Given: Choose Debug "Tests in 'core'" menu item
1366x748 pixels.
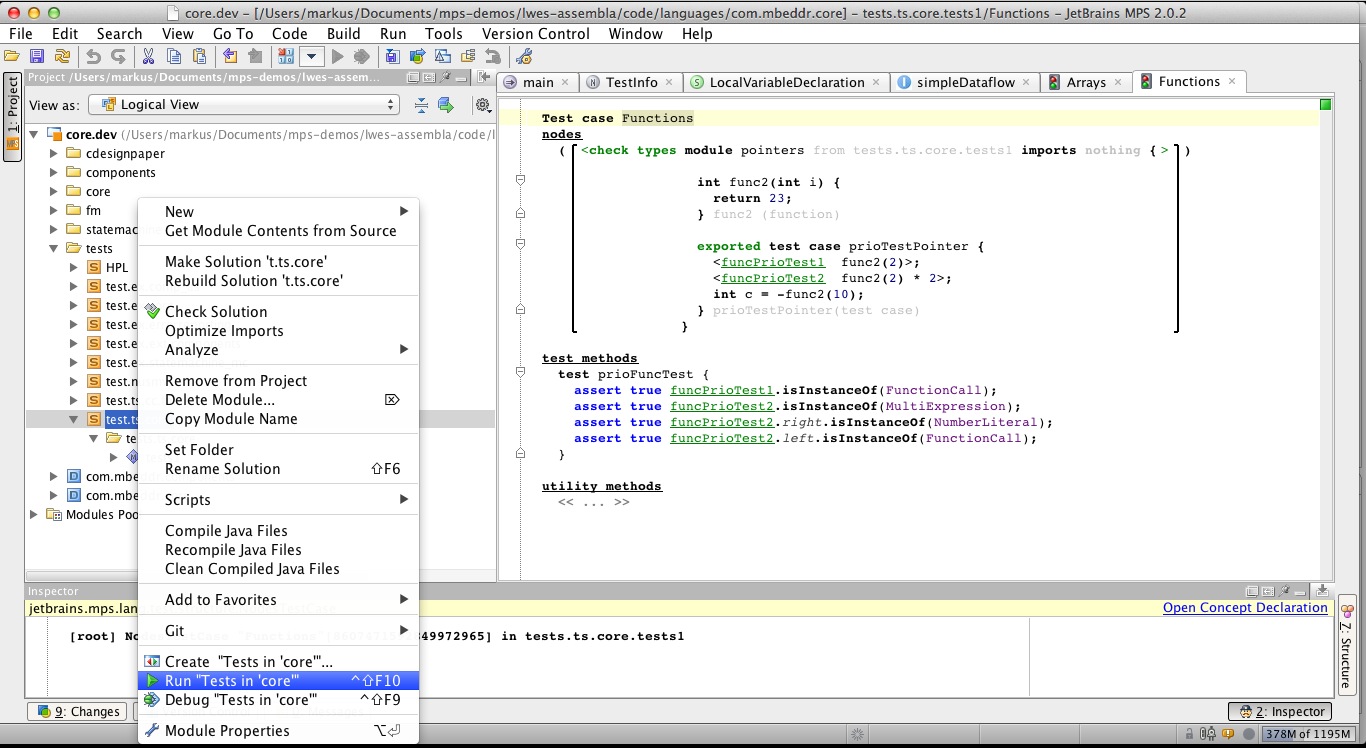Looking at the screenshot, I should [x=278, y=700].
